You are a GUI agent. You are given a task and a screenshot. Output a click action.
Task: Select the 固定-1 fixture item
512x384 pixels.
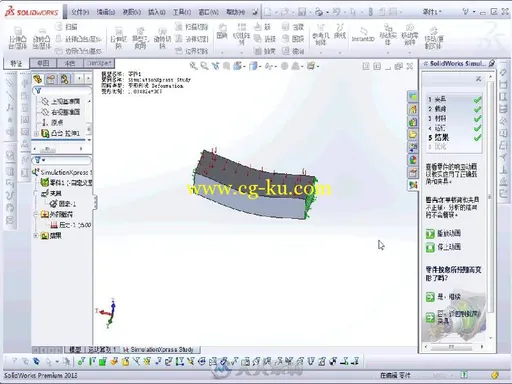coord(63,203)
